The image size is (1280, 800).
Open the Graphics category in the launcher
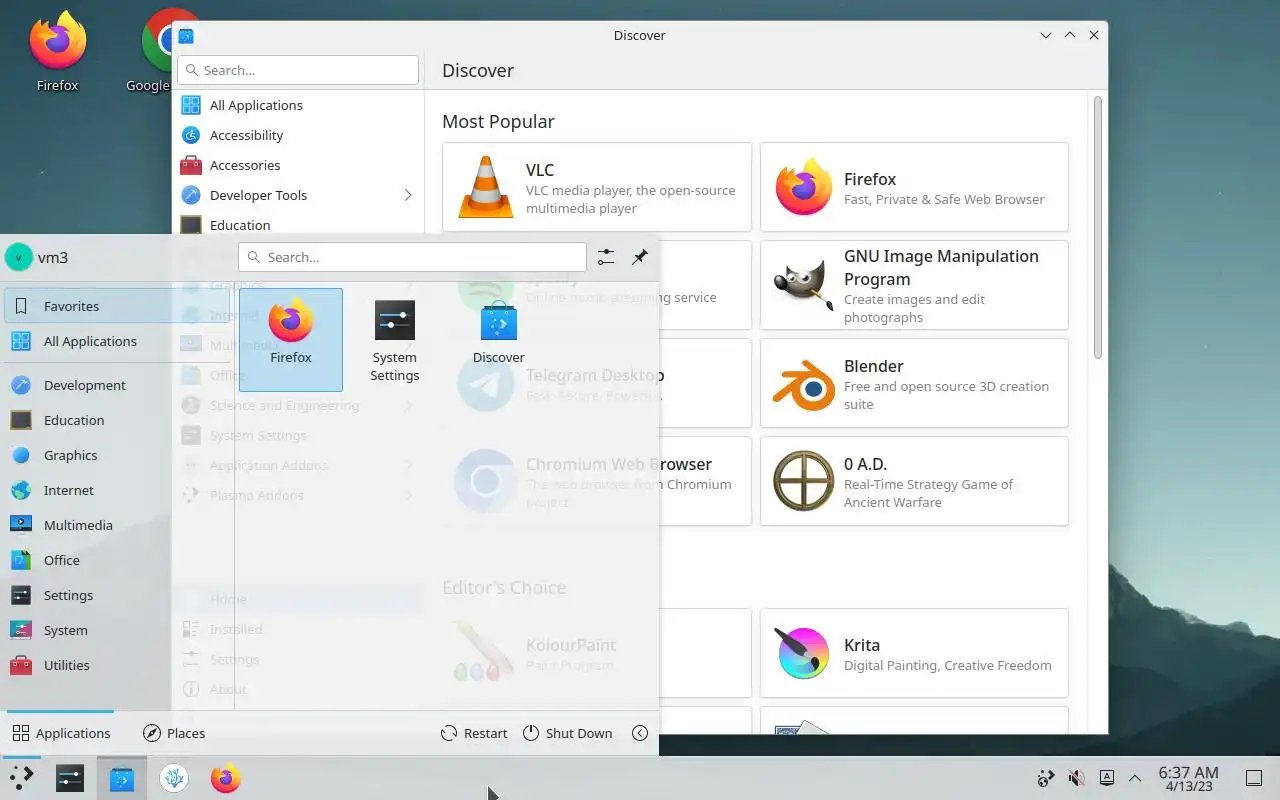pos(117,455)
